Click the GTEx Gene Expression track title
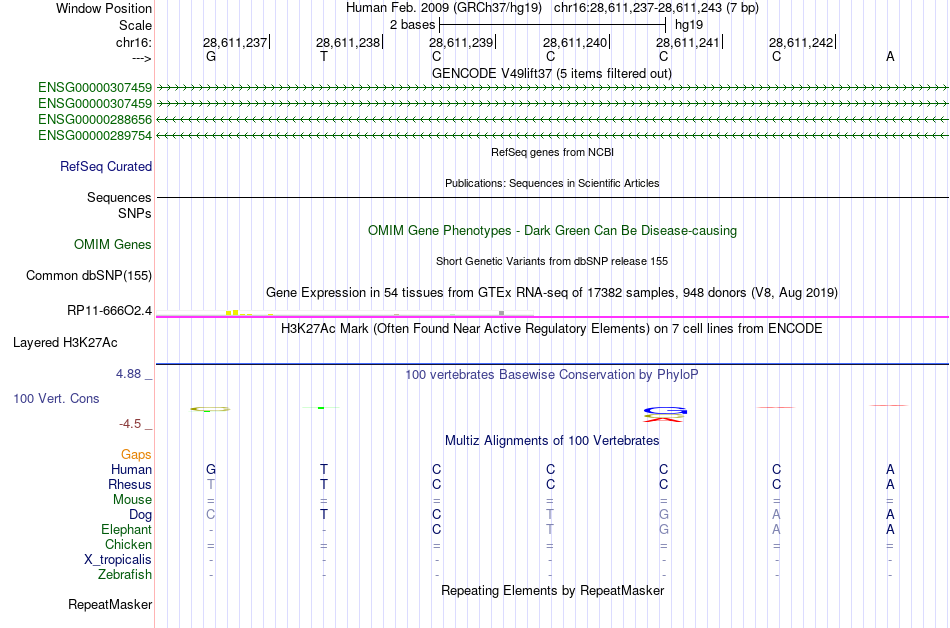This screenshot has width=950, height=628. [551, 293]
